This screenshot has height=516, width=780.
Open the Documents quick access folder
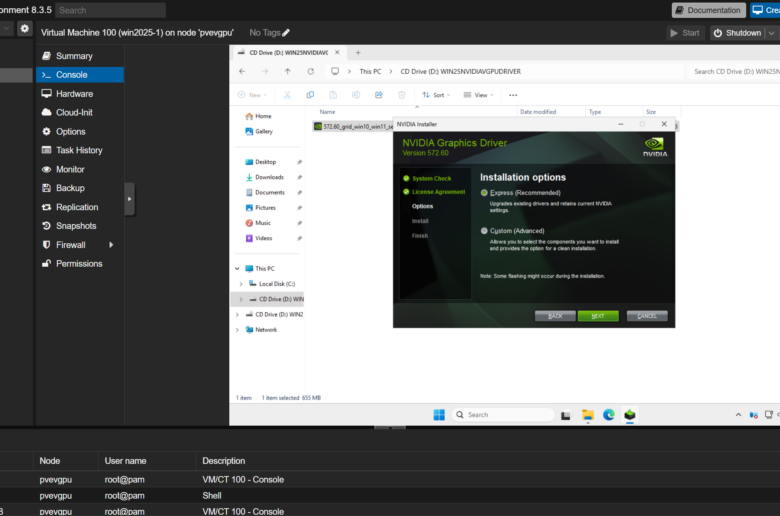point(265,193)
